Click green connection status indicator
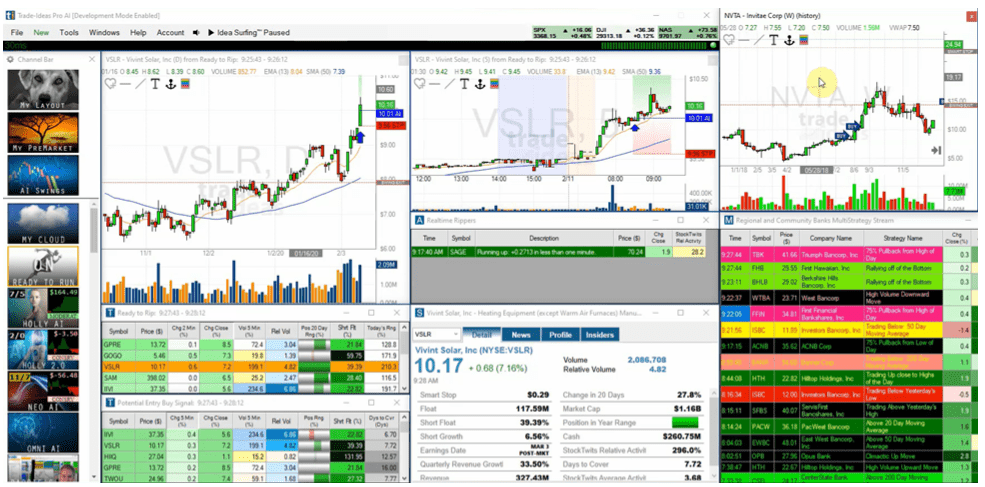This screenshot has width=985, height=487. click(x=714, y=45)
